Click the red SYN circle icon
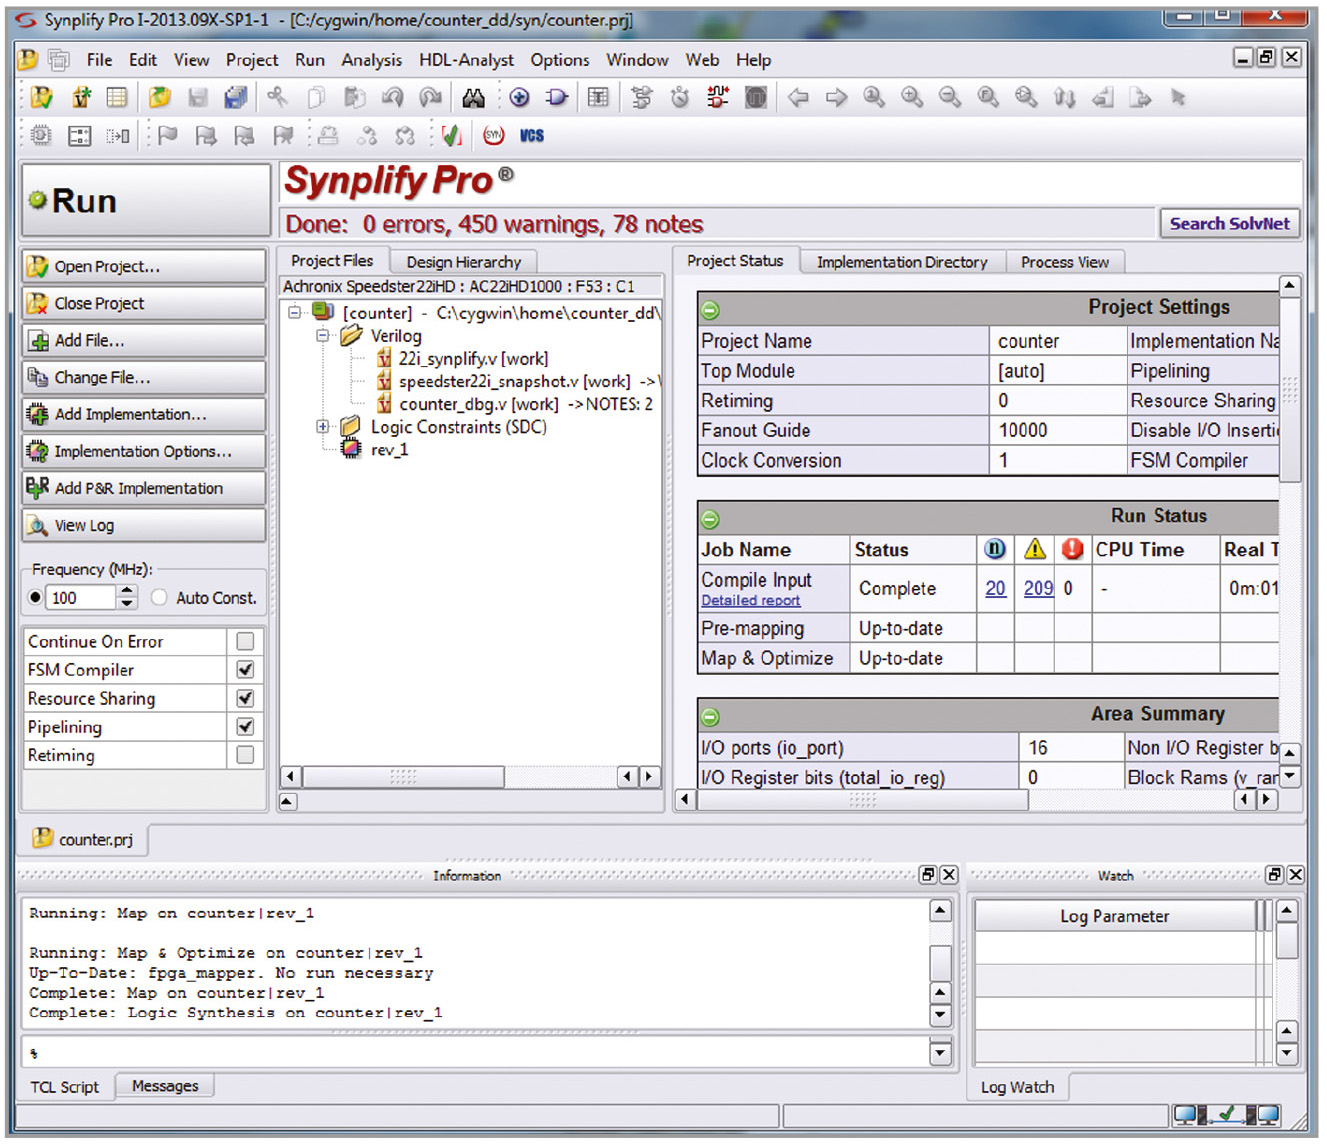This screenshot has width=1327, height=1144. coord(493,135)
